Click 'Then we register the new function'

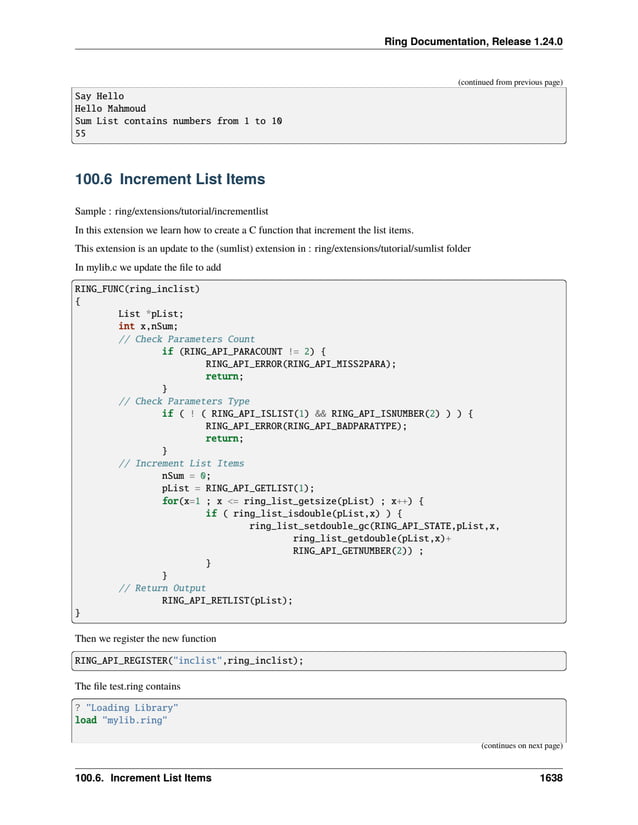pos(146,639)
